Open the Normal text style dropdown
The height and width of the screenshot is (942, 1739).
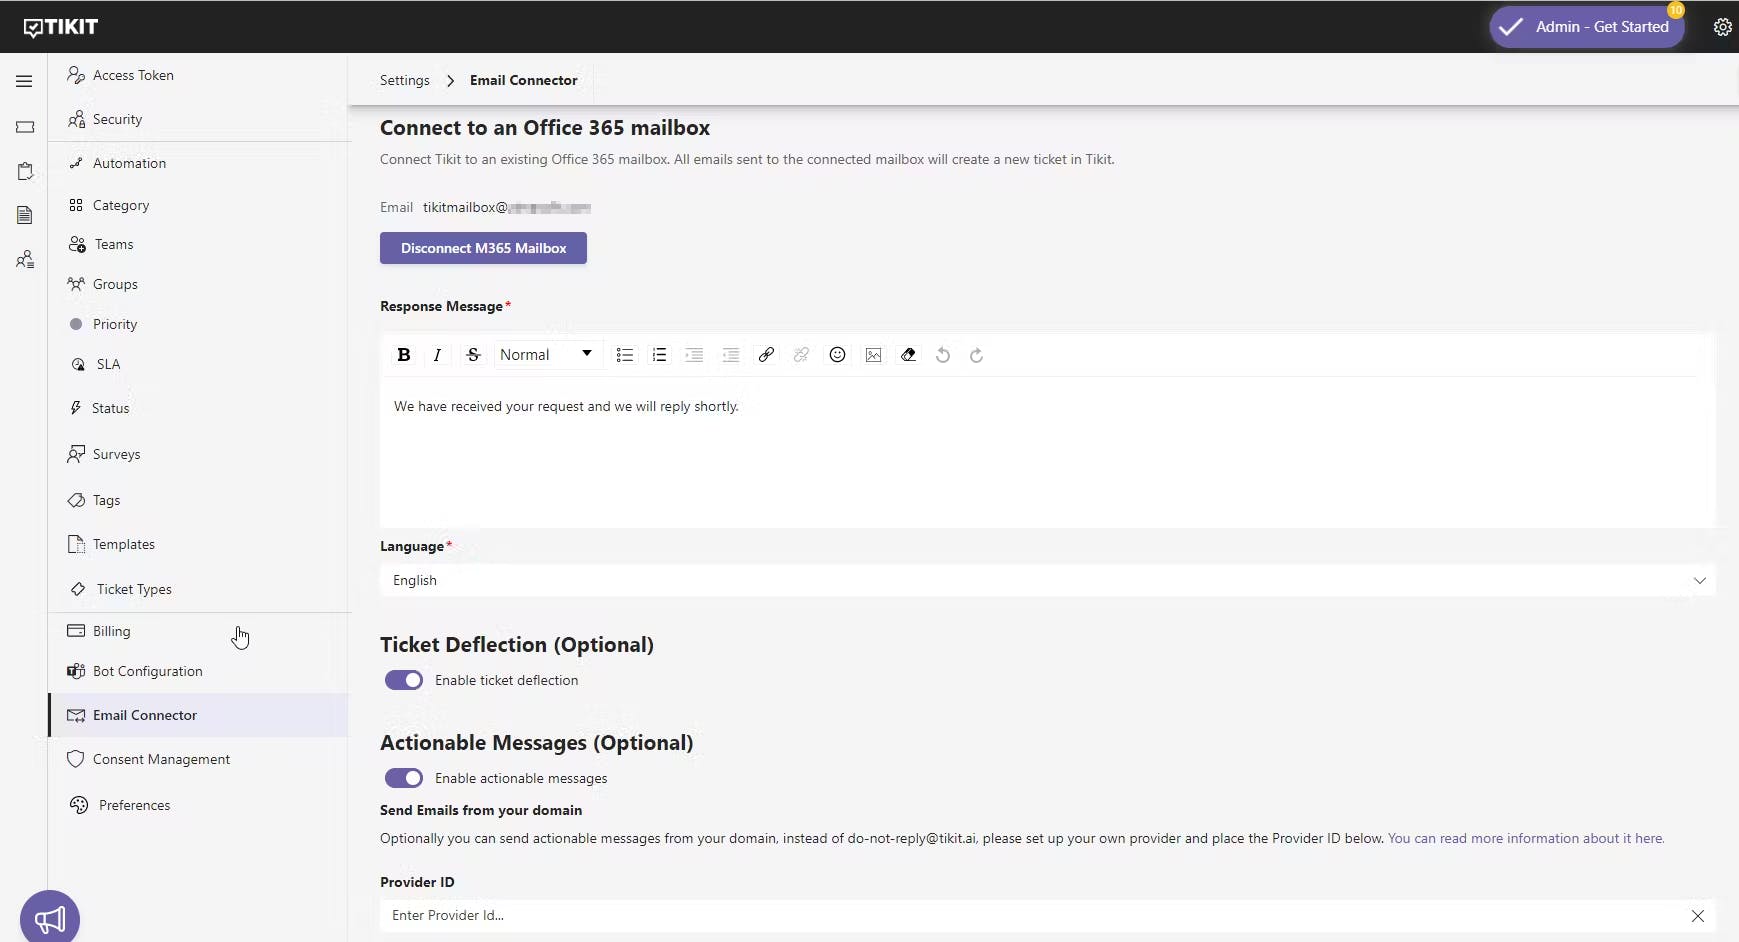click(x=547, y=355)
